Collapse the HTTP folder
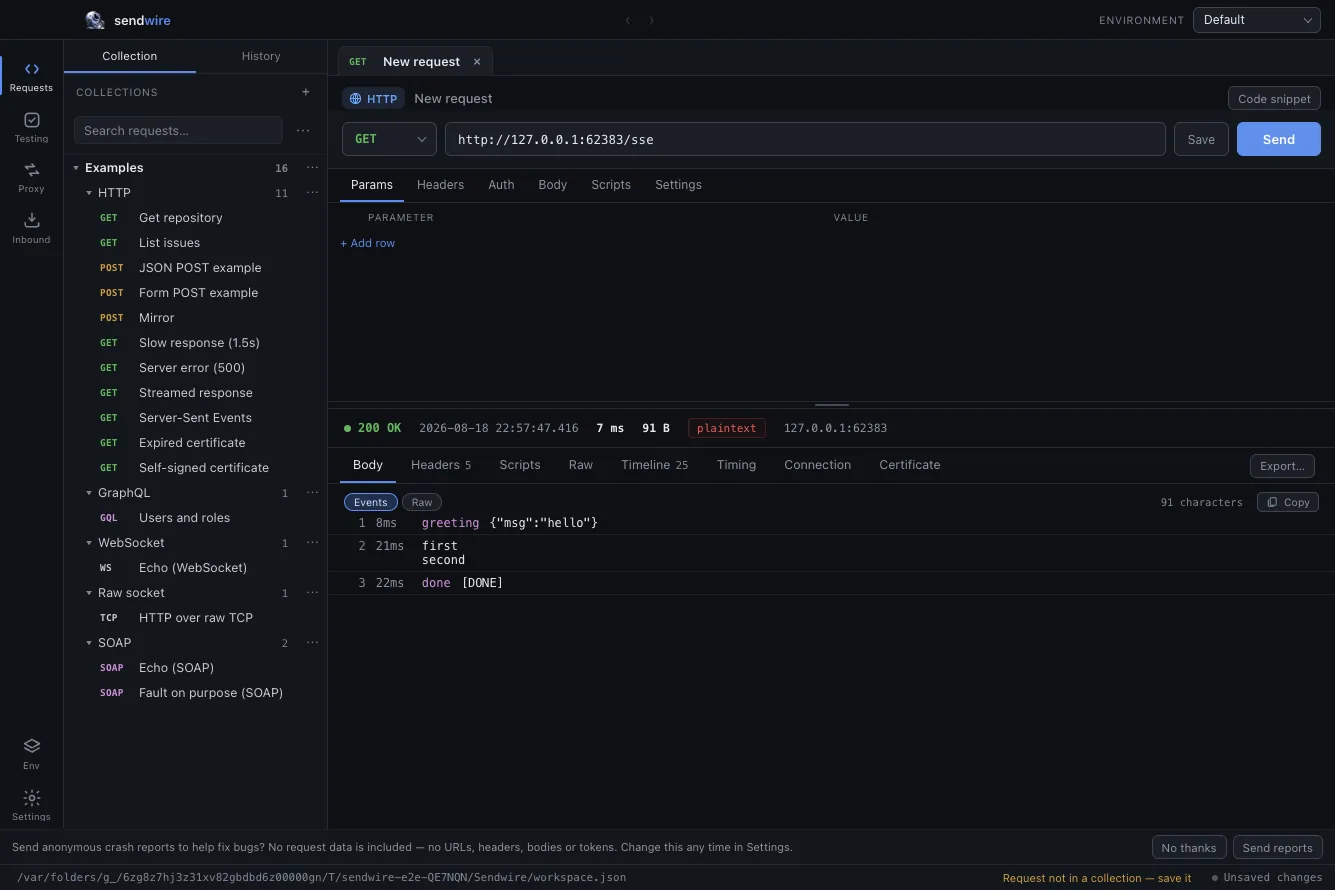The width and height of the screenshot is (1335, 890). 89,193
